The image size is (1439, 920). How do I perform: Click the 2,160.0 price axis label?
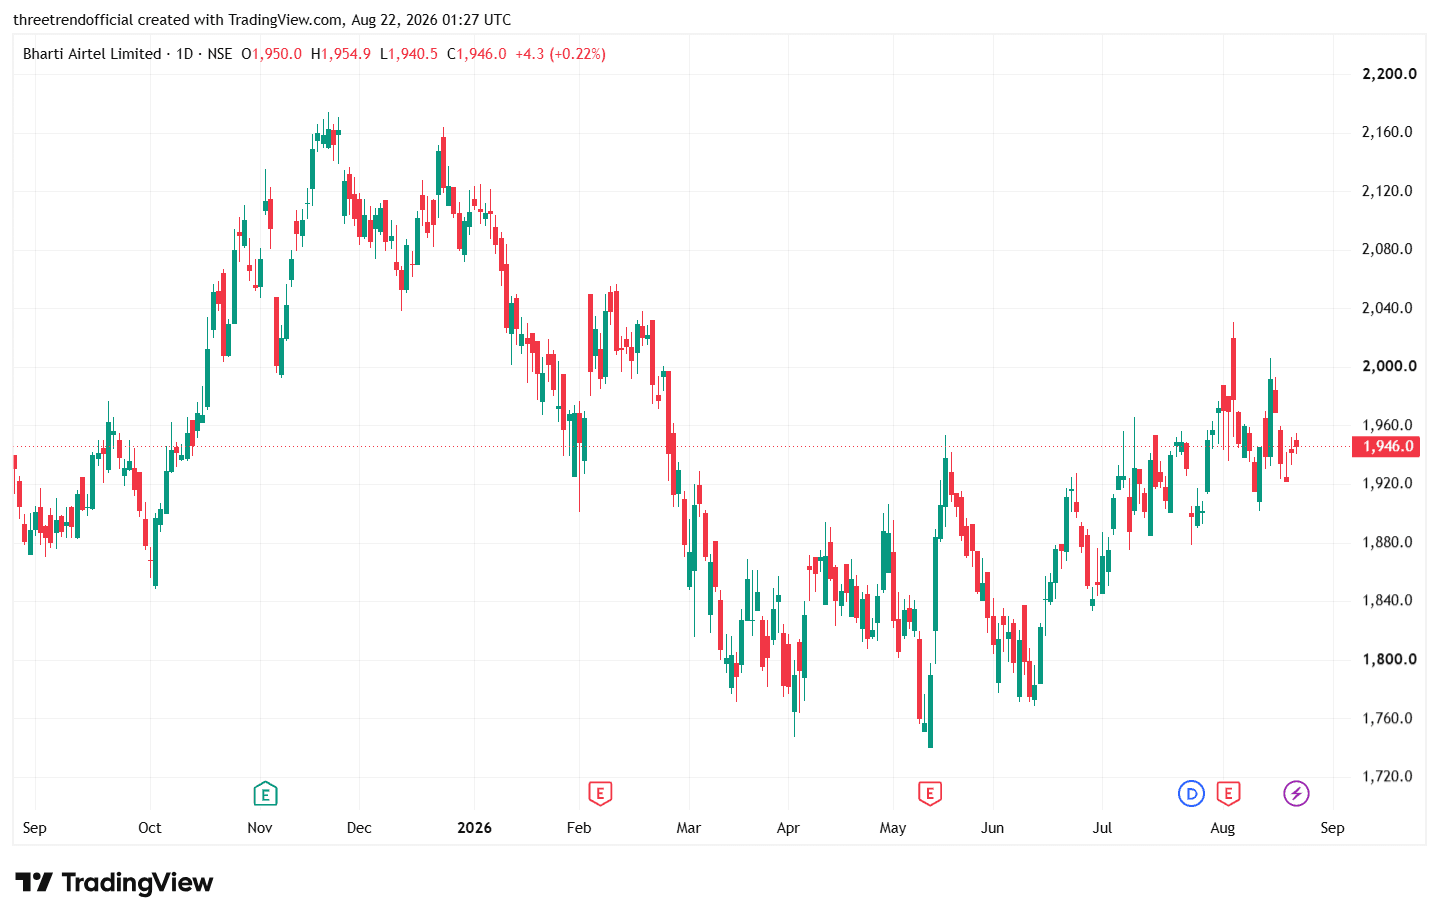click(x=1387, y=132)
